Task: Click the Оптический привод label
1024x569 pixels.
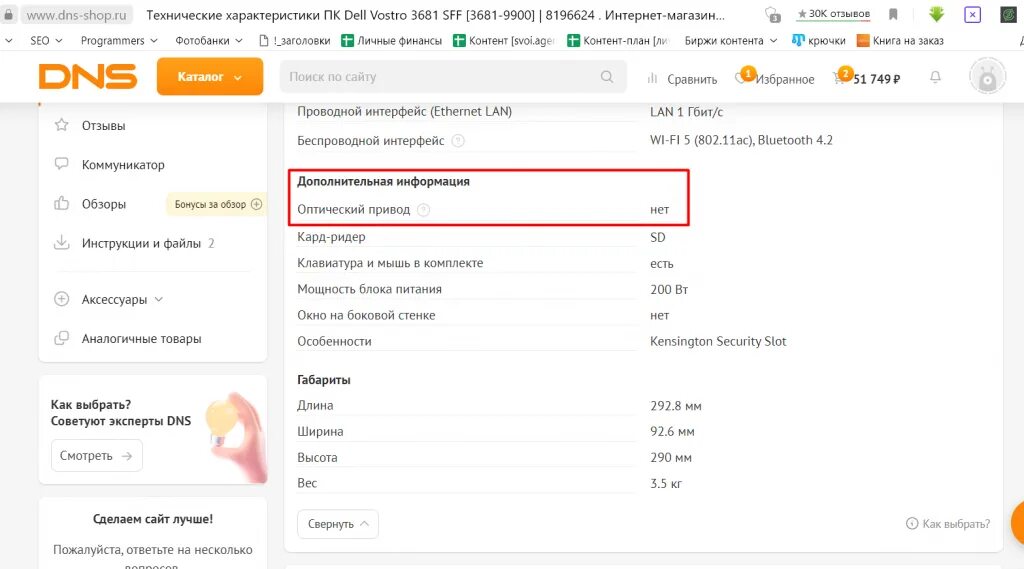Action: [353, 210]
